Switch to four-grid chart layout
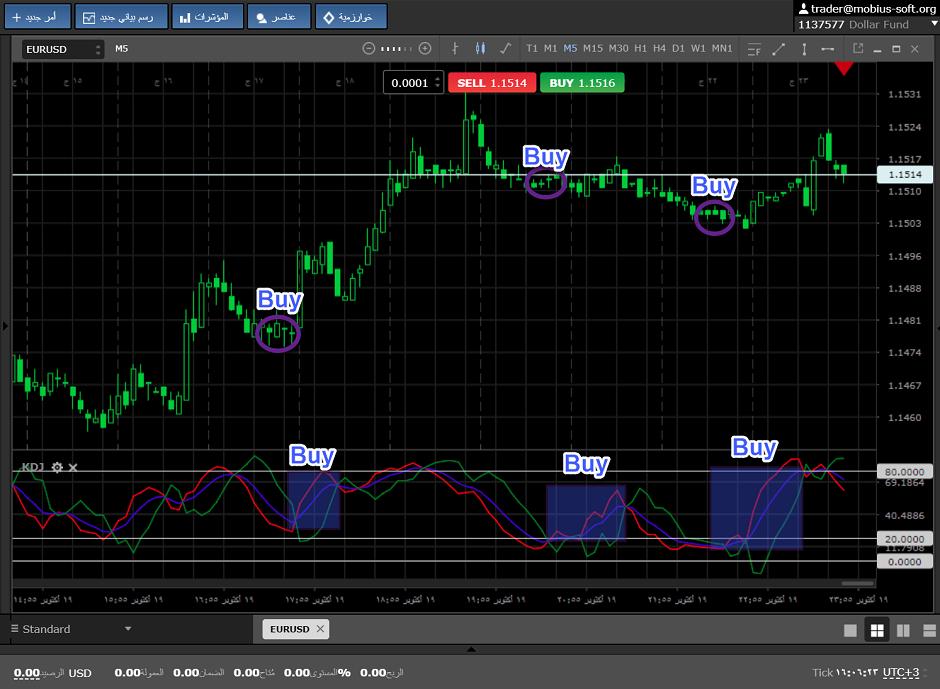940x689 pixels. [x=876, y=630]
